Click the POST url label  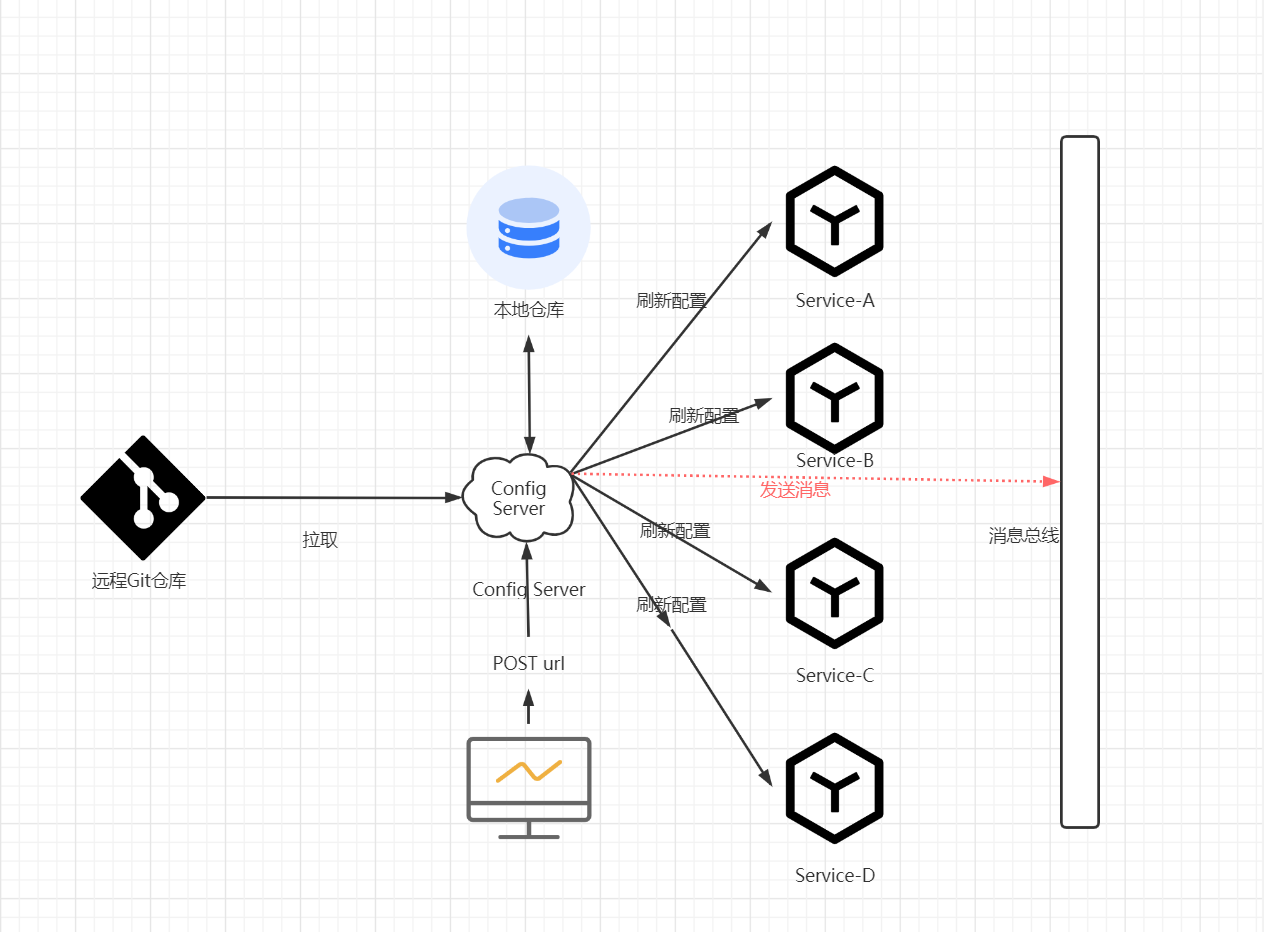coord(529,663)
